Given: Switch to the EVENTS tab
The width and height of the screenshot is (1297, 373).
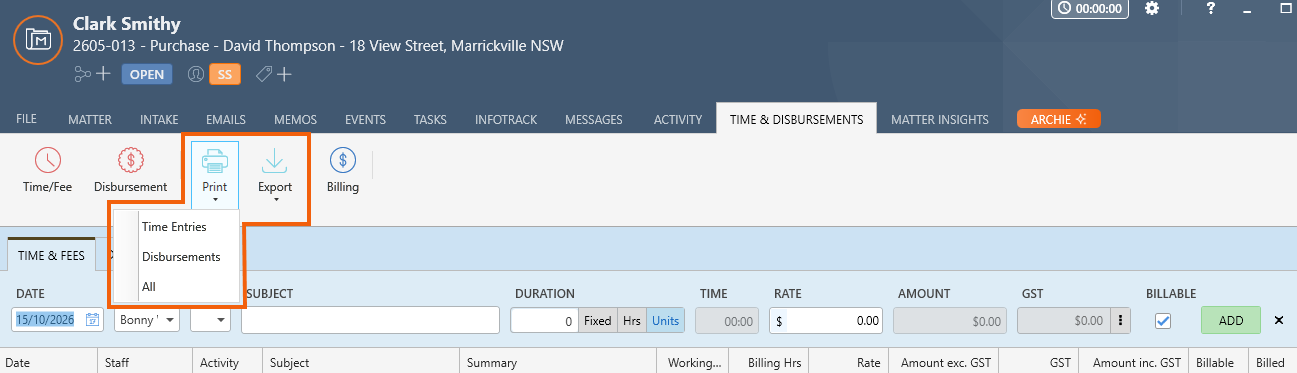Looking at the screenshot, I should pyautogui.click(x=365, y=120).
